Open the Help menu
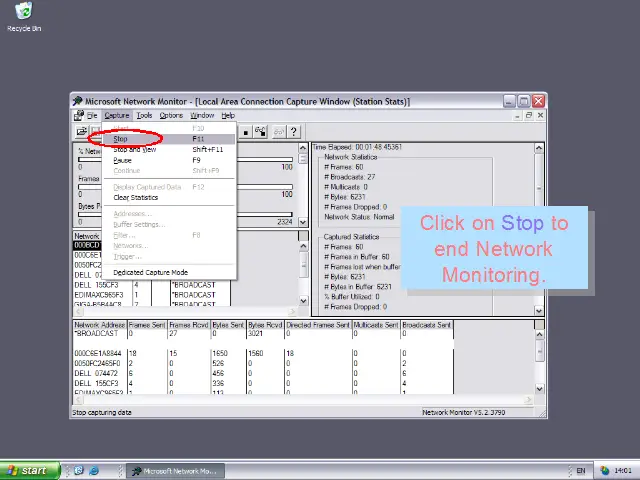 (x=228, y=116)
